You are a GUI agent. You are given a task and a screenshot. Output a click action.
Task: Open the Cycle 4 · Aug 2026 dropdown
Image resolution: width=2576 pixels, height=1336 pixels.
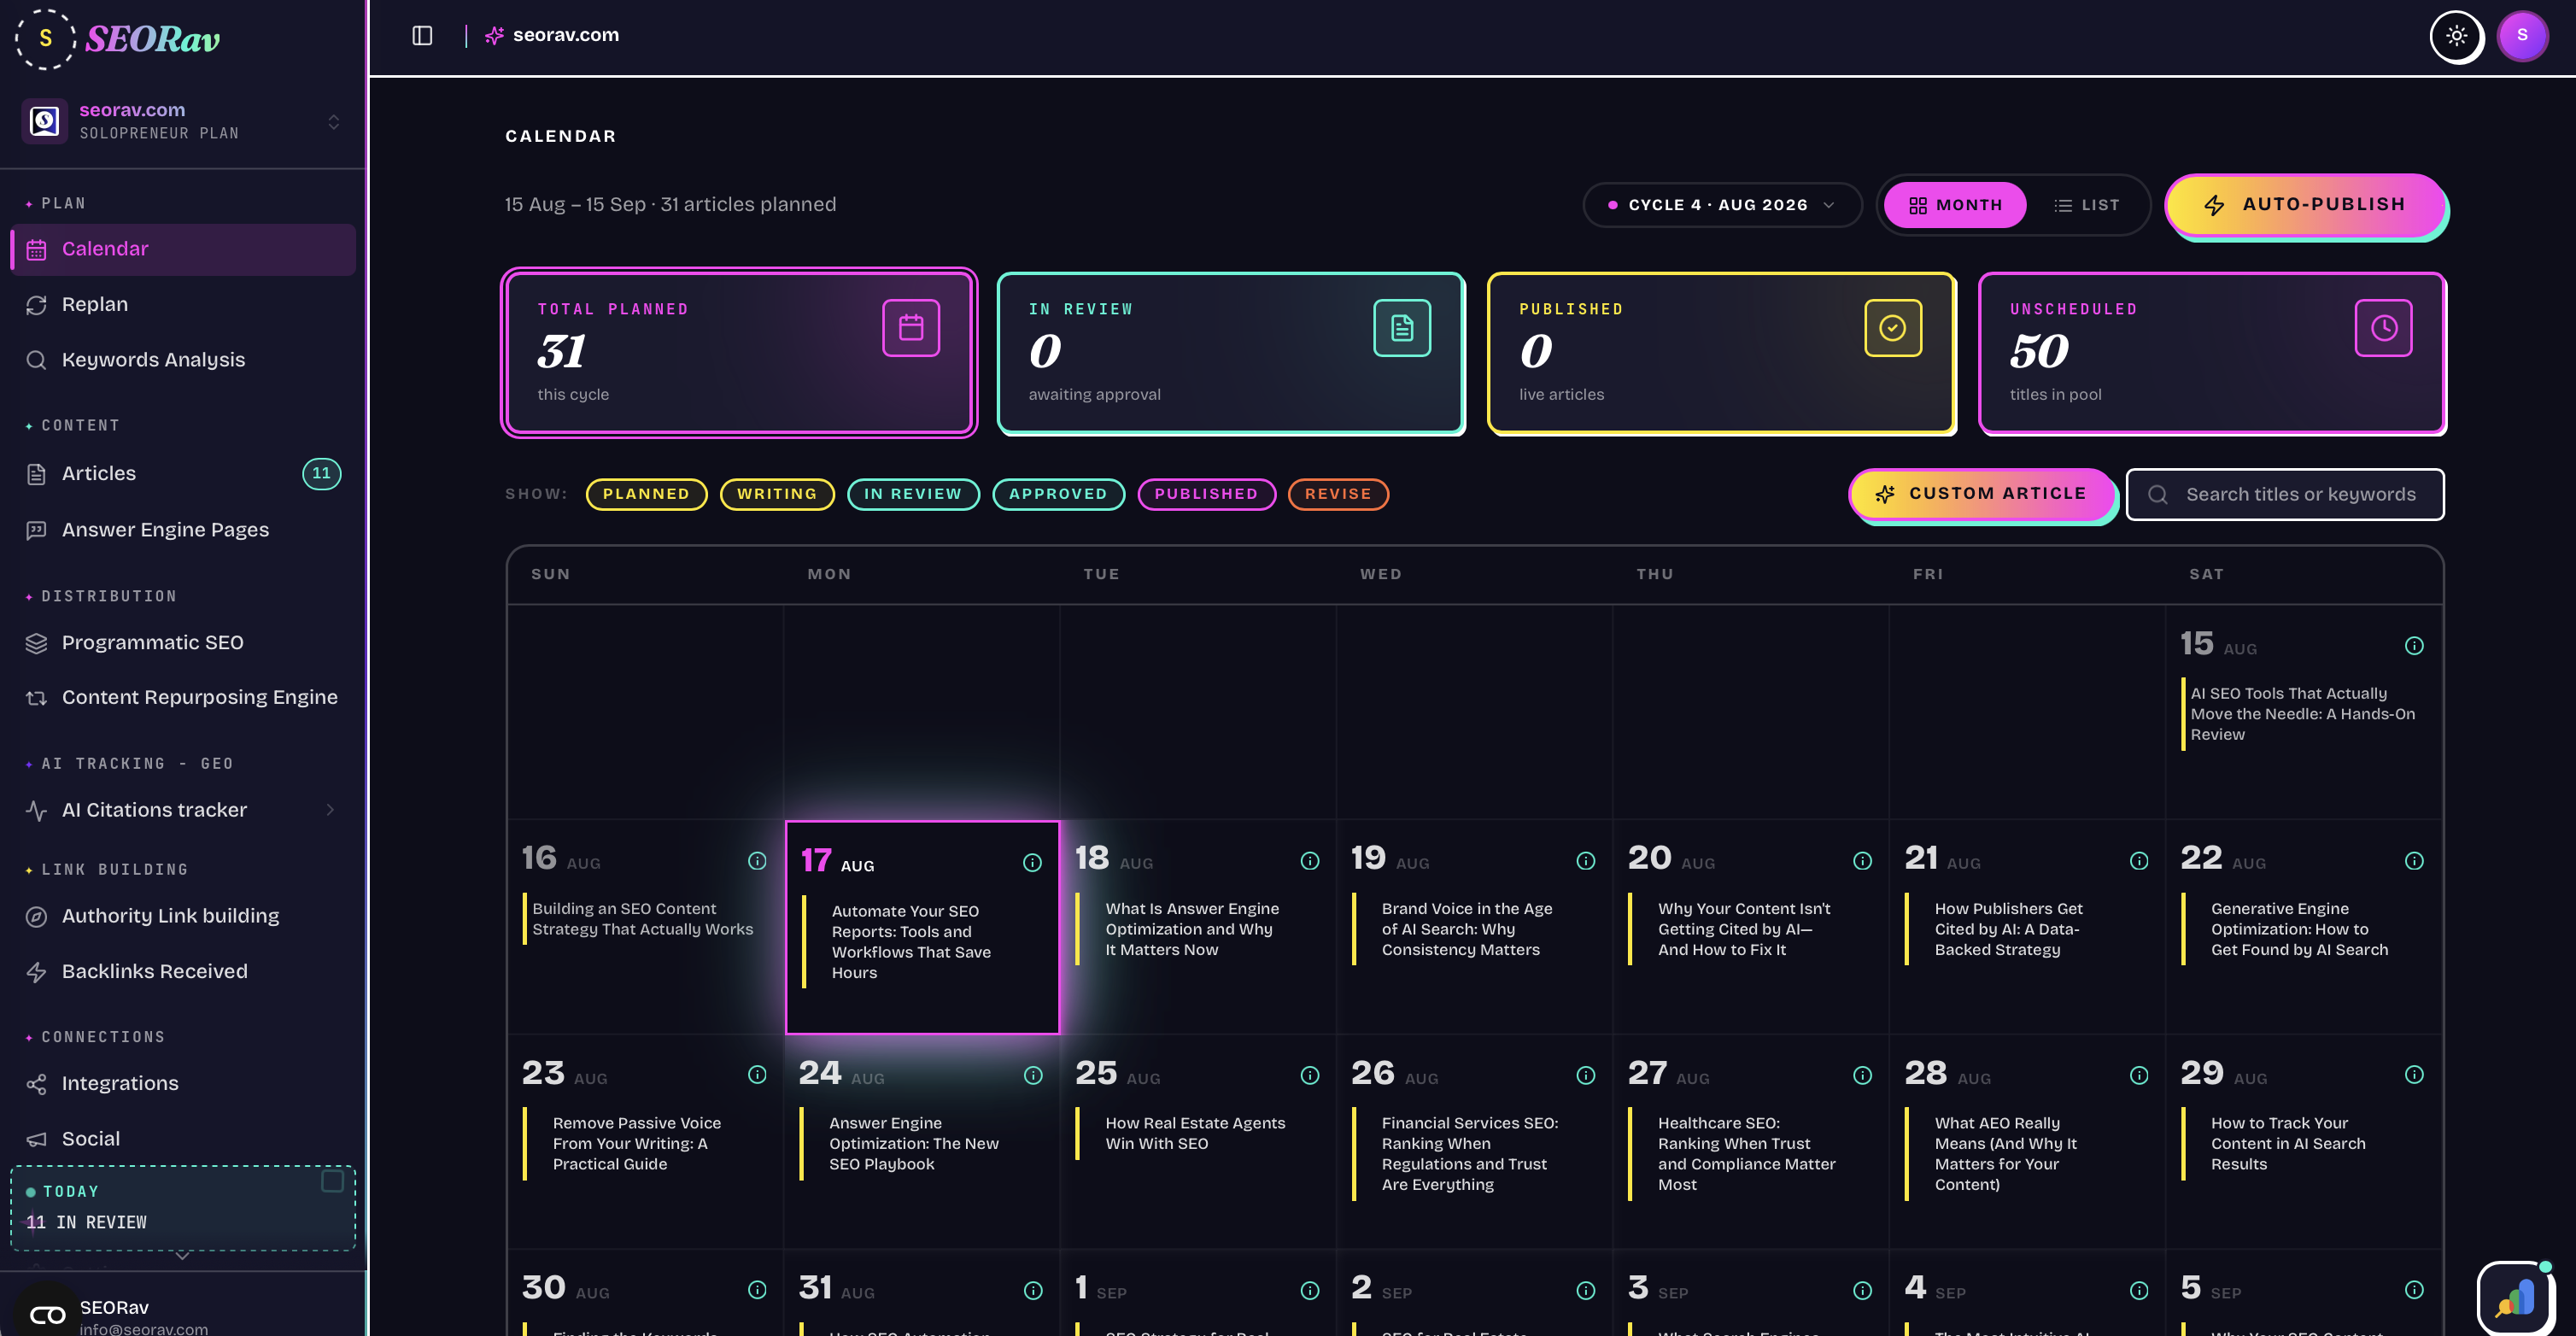(1722, 205)
